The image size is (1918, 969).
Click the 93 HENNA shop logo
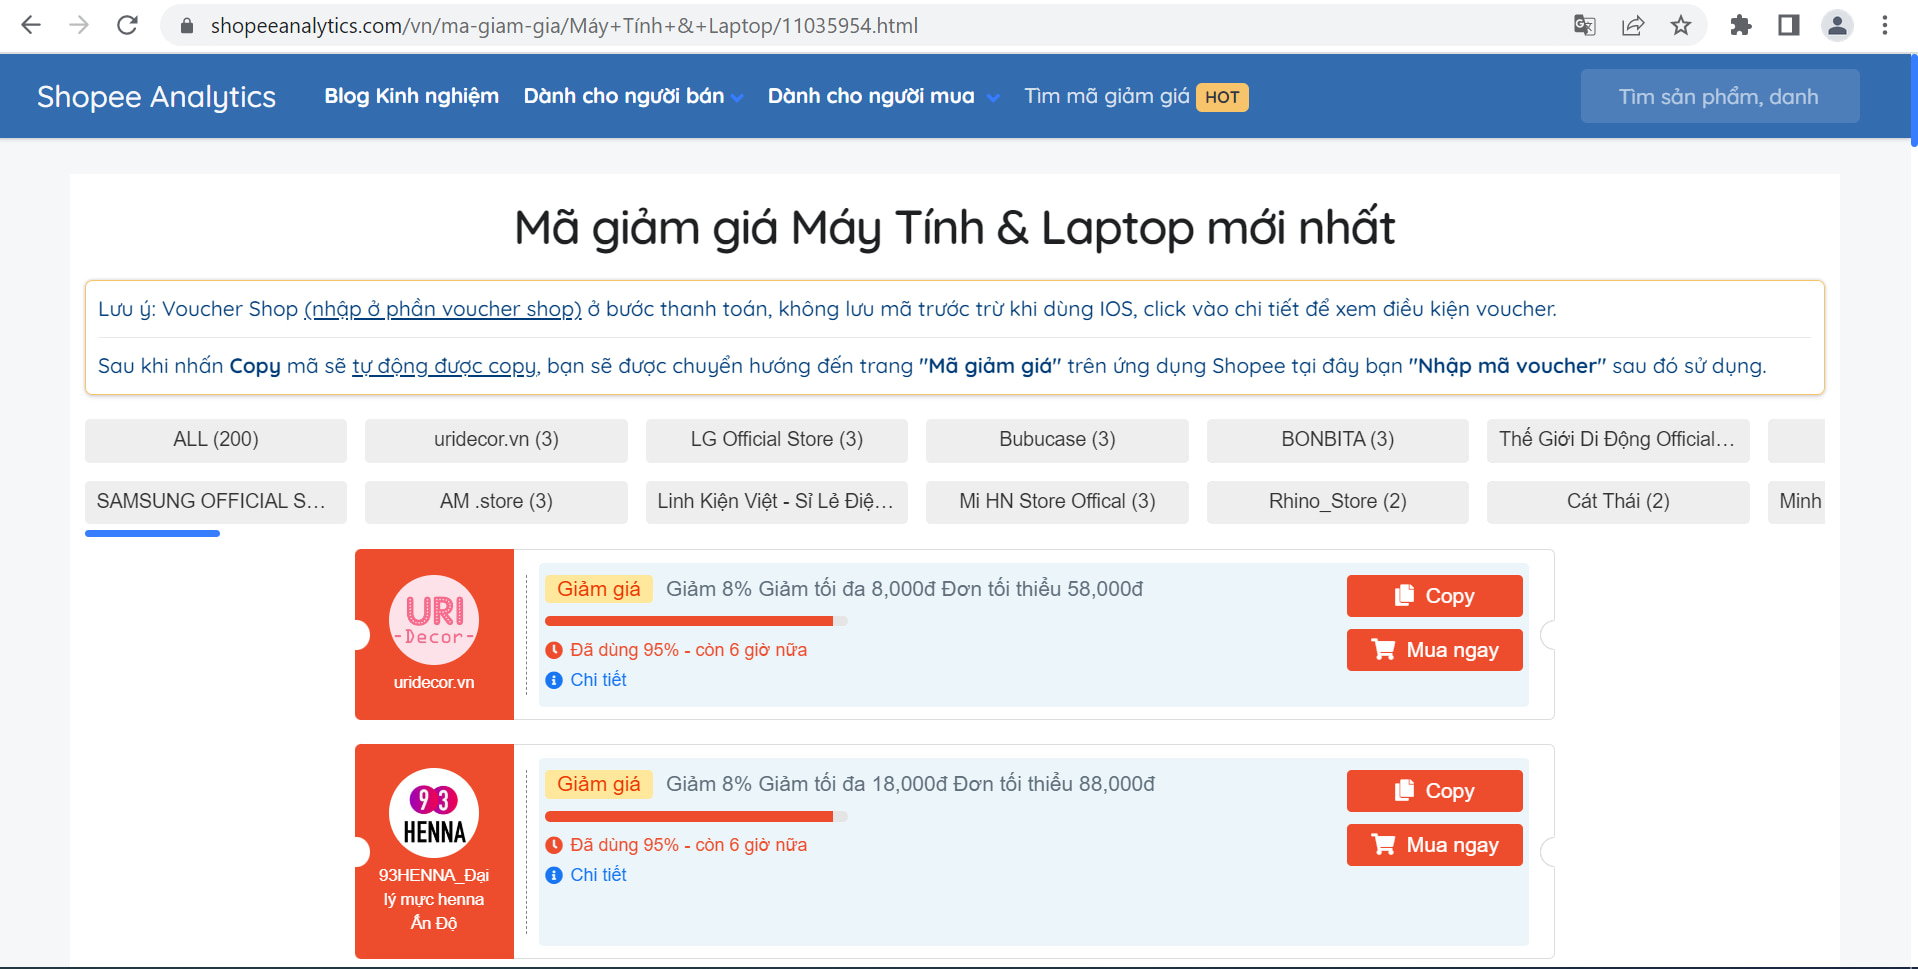click(x=434, y=813)
